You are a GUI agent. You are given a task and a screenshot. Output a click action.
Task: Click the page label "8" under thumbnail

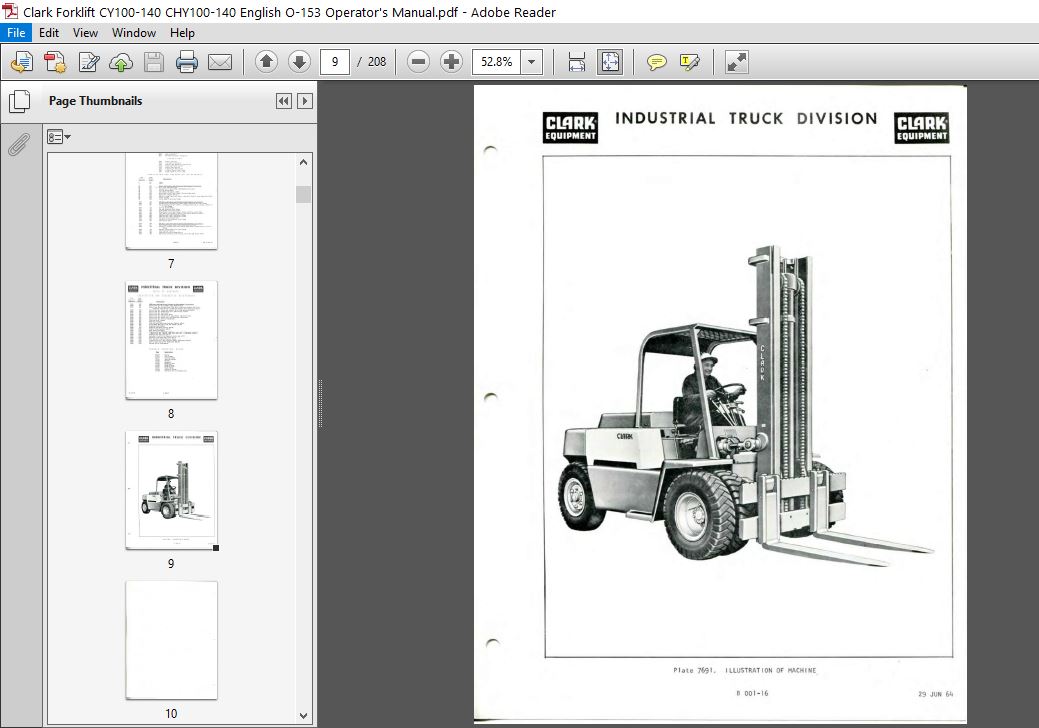171,413
